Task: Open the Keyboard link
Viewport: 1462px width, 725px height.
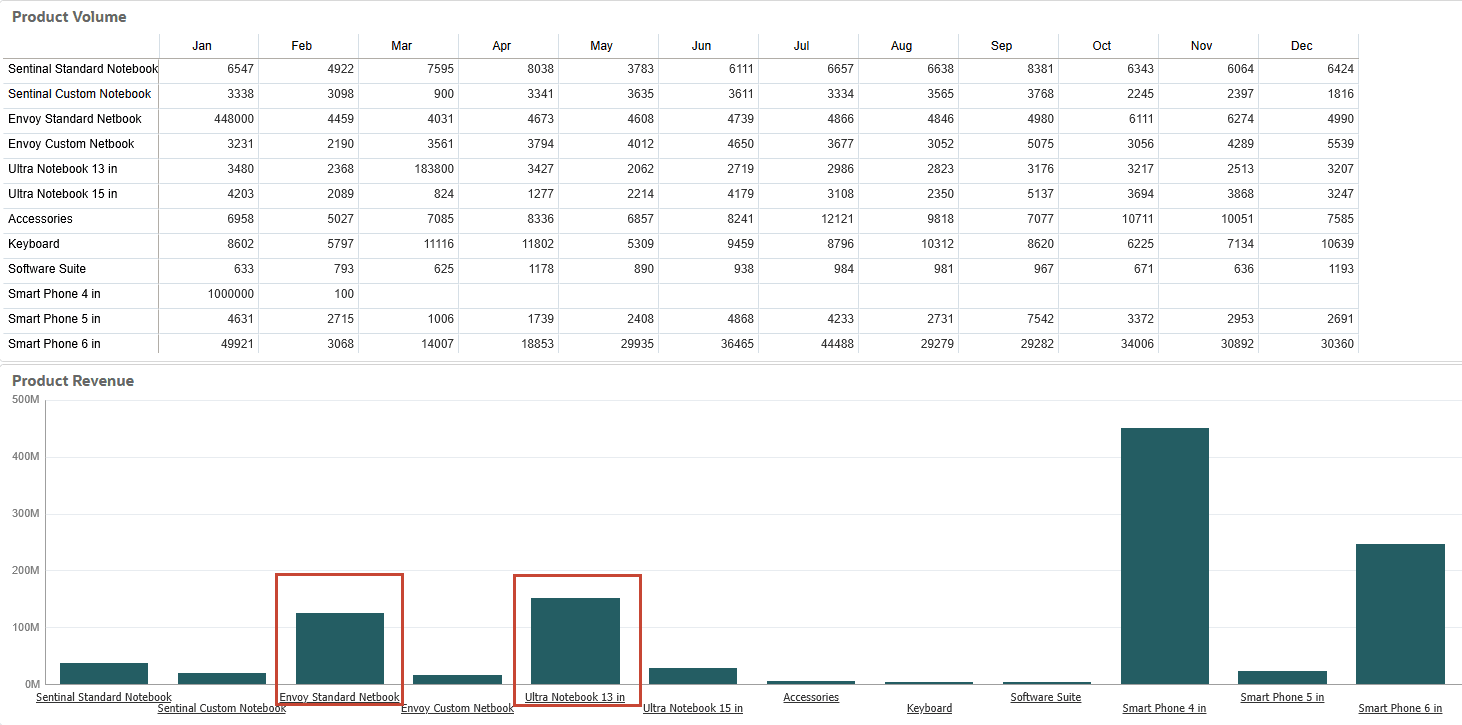Action: click(929, 708)
